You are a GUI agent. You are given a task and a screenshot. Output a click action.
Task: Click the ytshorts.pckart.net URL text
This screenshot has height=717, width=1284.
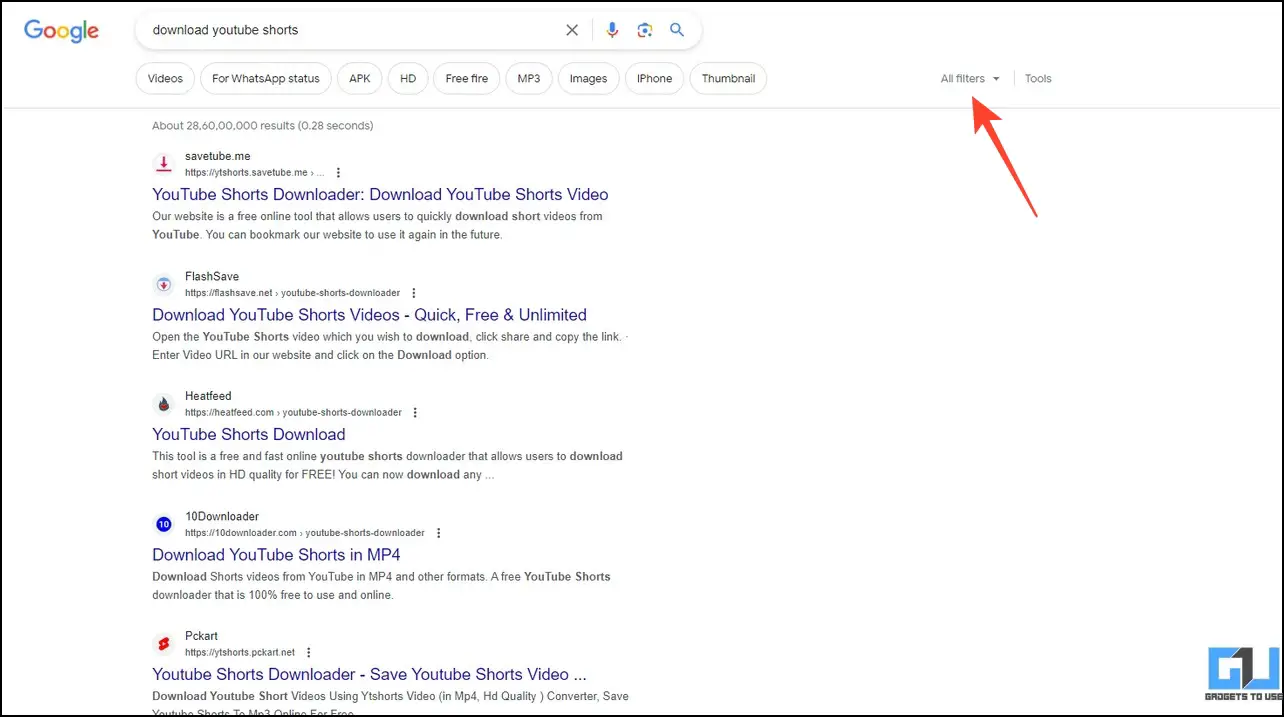click(x=240, y=652)
